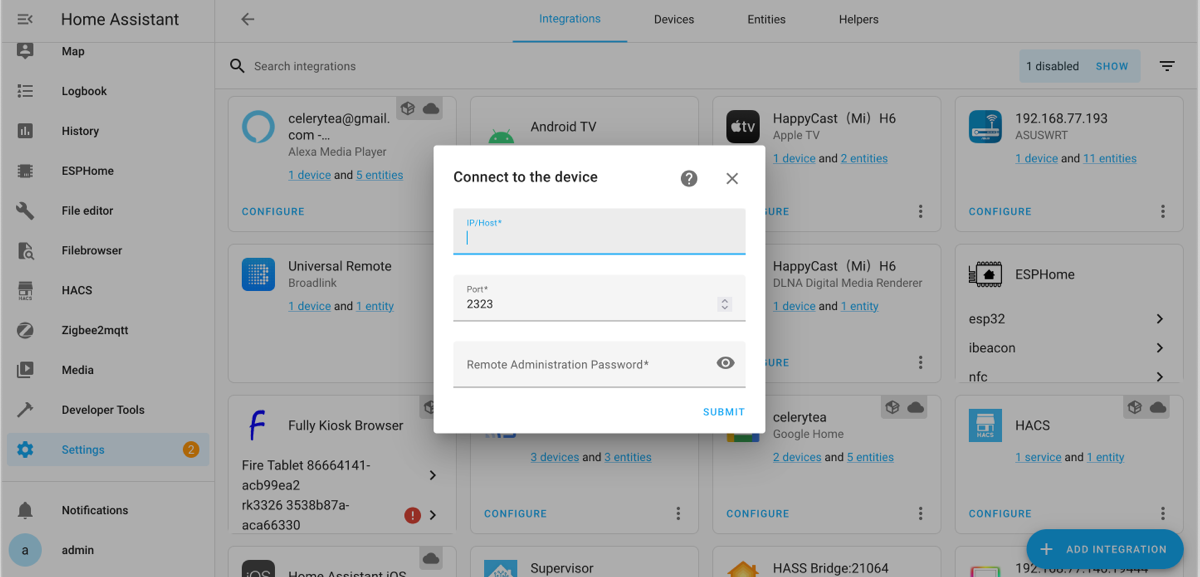
Task: Adjust the Port number stepper
Action: (x=725, y=304)
